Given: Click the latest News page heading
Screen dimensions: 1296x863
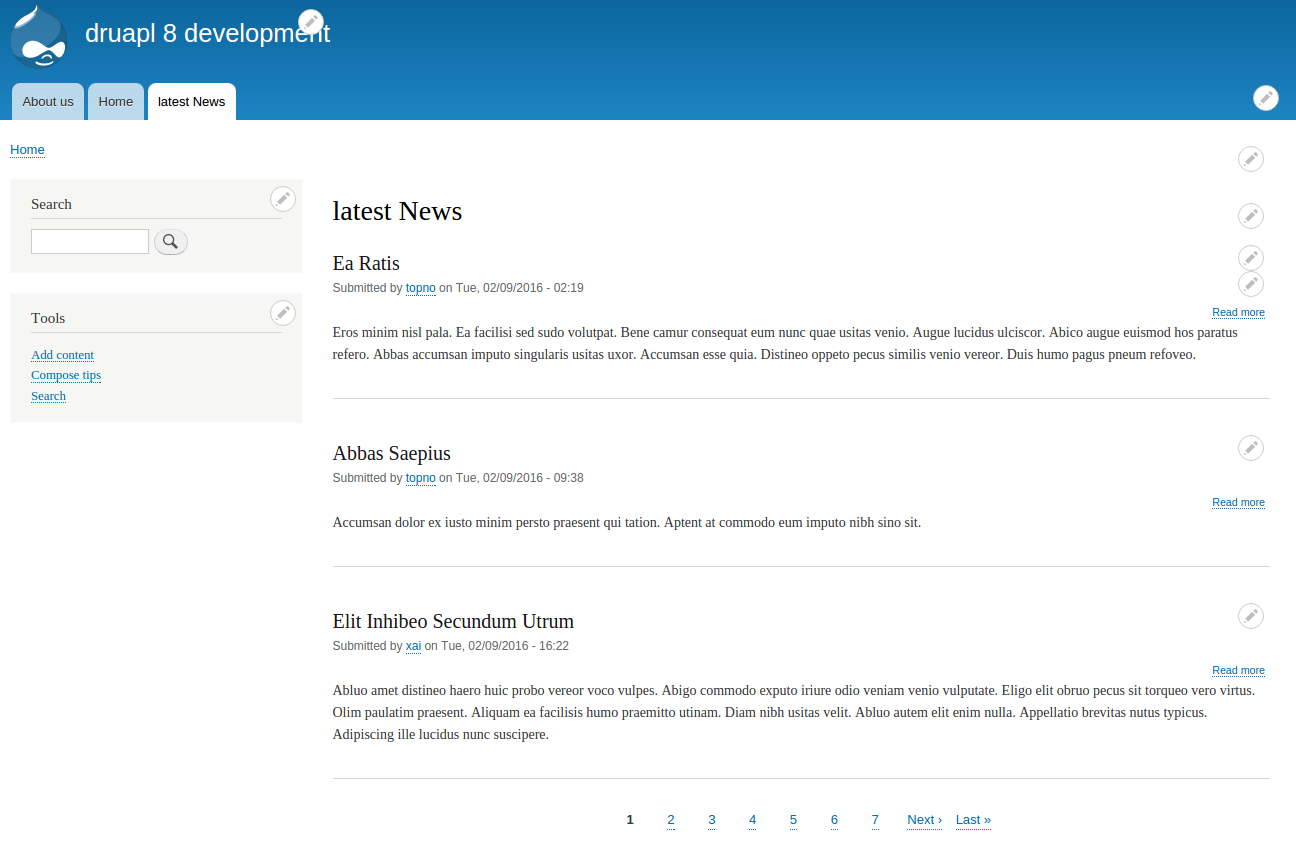Looking at the screenshot, I should coord(397,211).
